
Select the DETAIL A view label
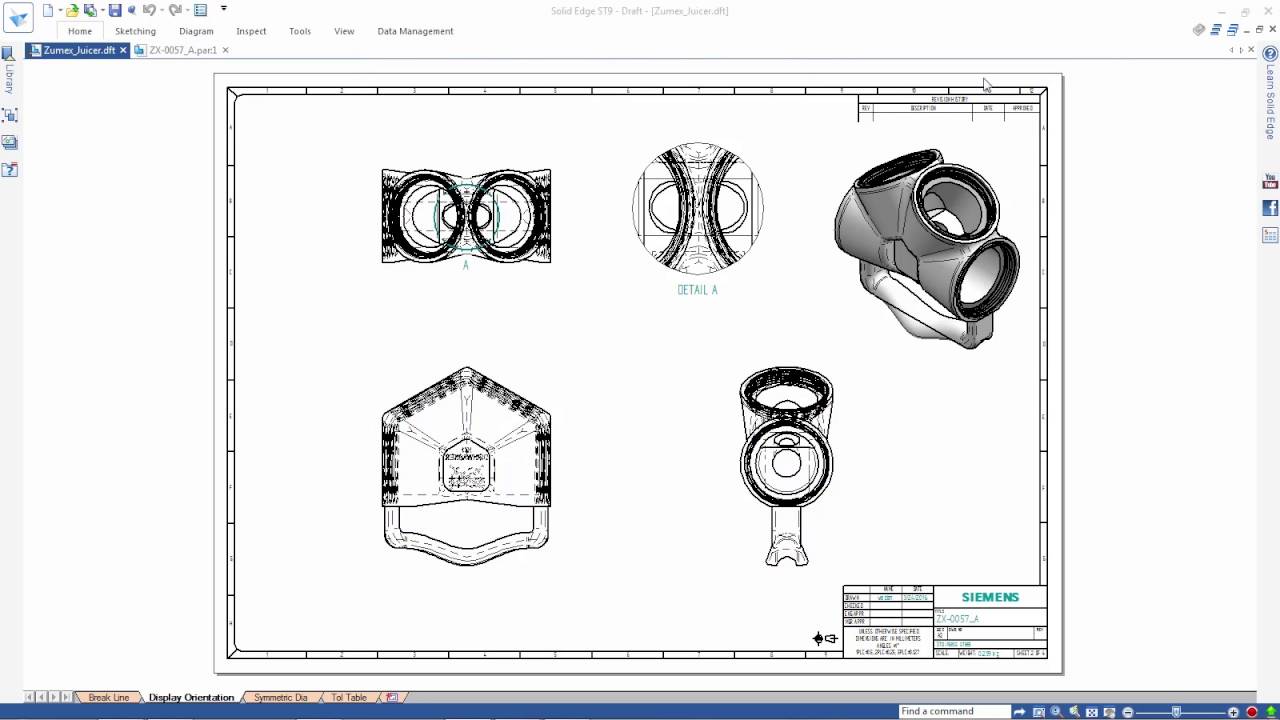697,290
